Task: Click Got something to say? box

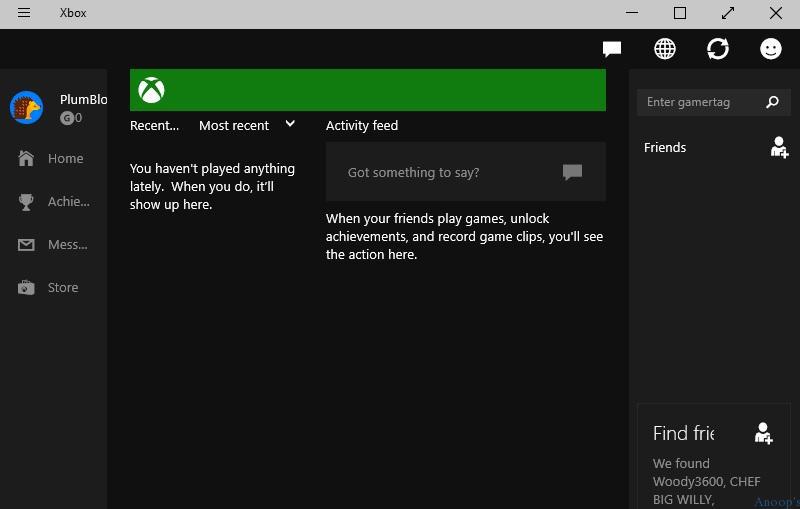Action: click(x=466, y=172)
